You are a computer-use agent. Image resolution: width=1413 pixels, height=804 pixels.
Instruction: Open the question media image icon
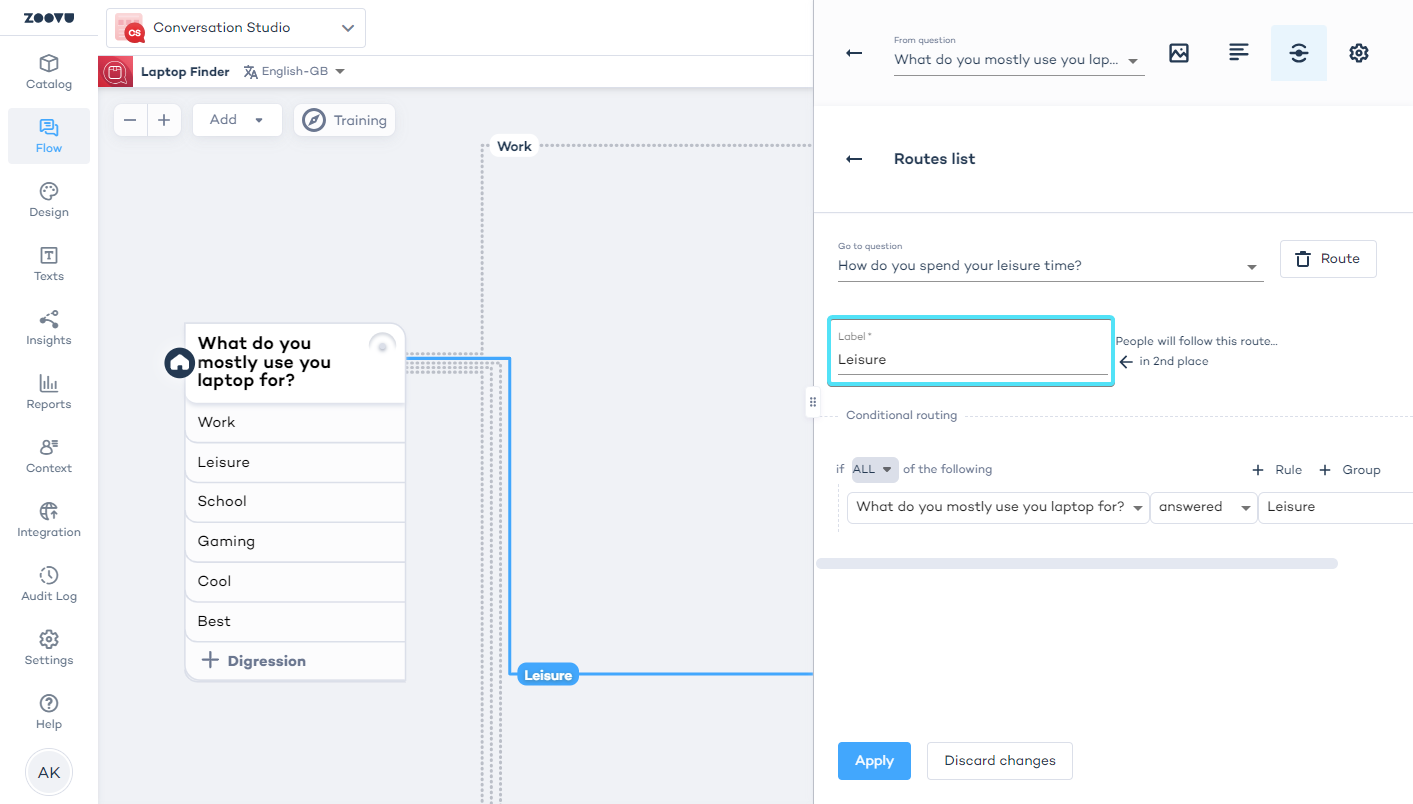(x=1178, y=53)
